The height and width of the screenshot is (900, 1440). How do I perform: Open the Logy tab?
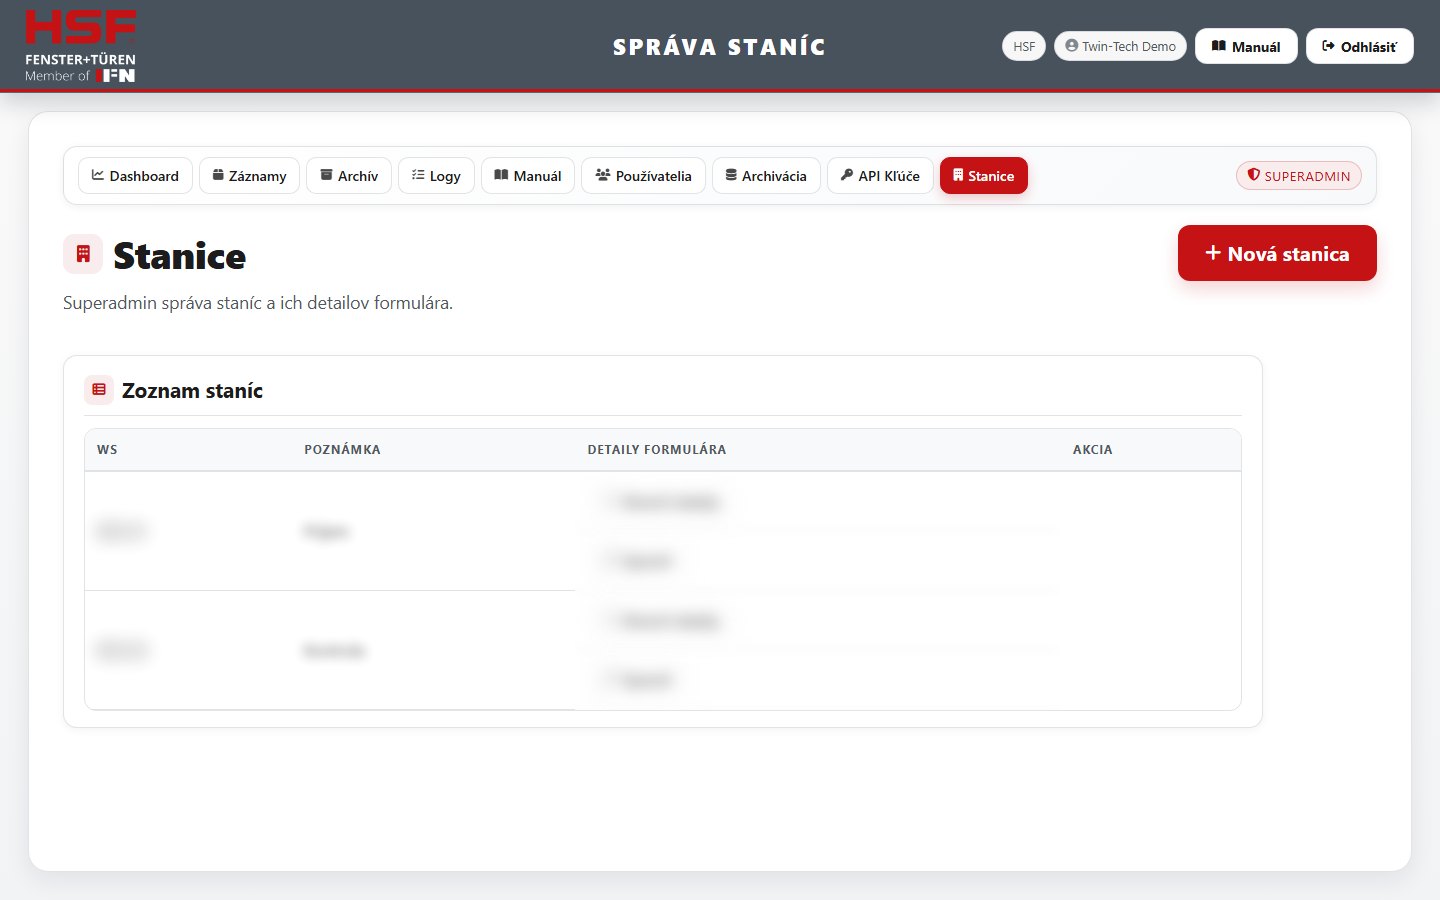click(436, 176)
